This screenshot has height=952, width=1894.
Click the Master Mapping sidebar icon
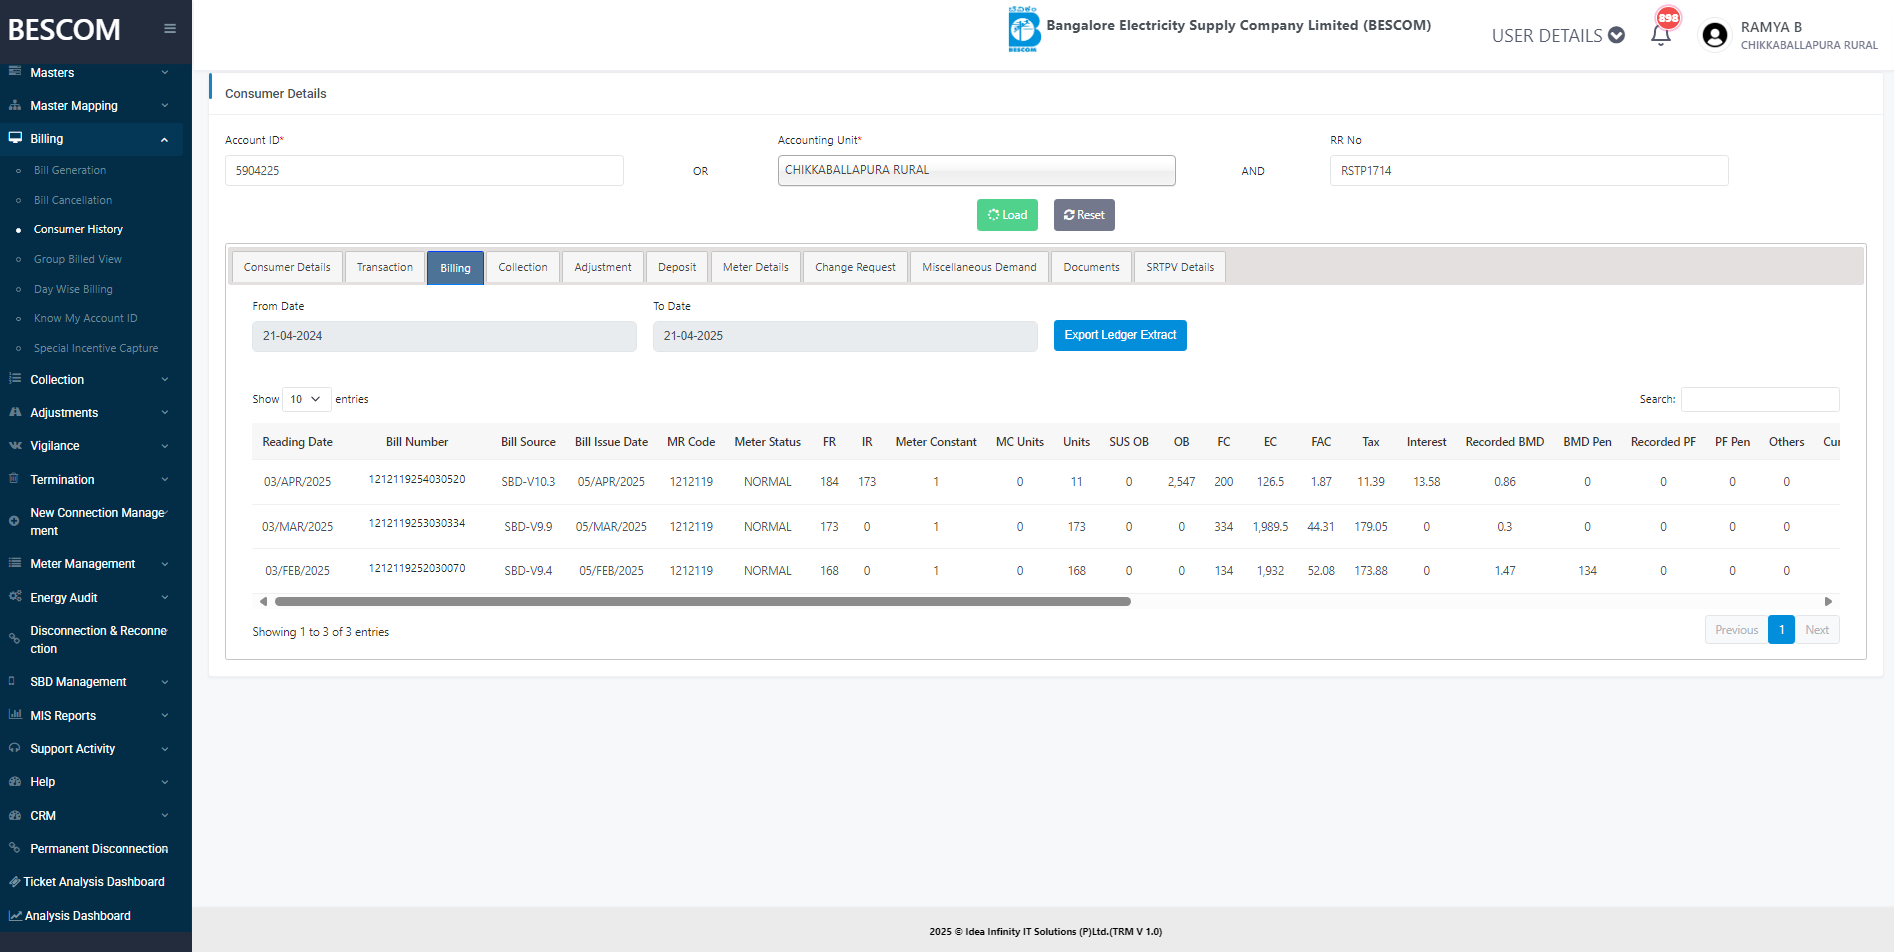(x=15, y=105)
